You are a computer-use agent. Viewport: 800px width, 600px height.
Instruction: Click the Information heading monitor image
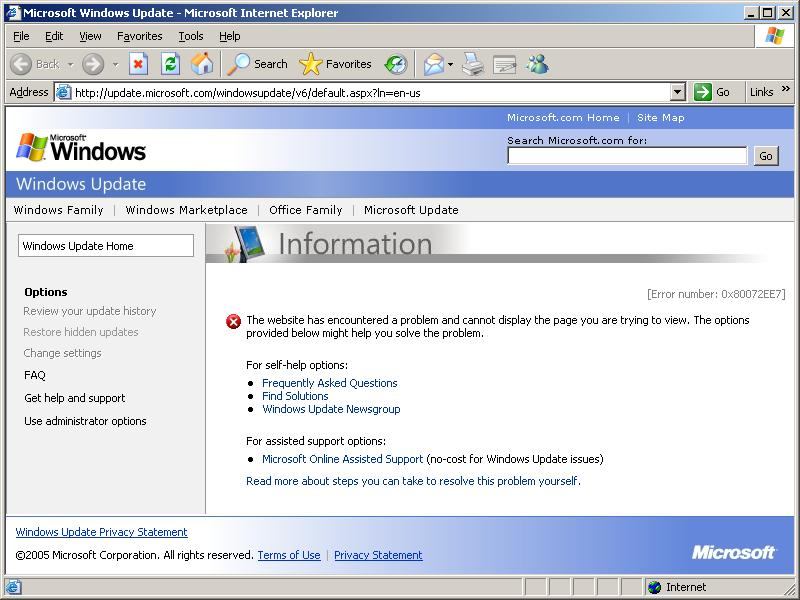pos(246,243)
